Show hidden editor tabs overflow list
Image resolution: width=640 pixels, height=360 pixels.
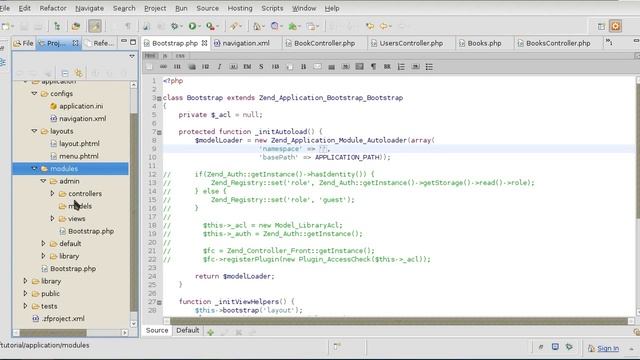click(x=609, y=42)
